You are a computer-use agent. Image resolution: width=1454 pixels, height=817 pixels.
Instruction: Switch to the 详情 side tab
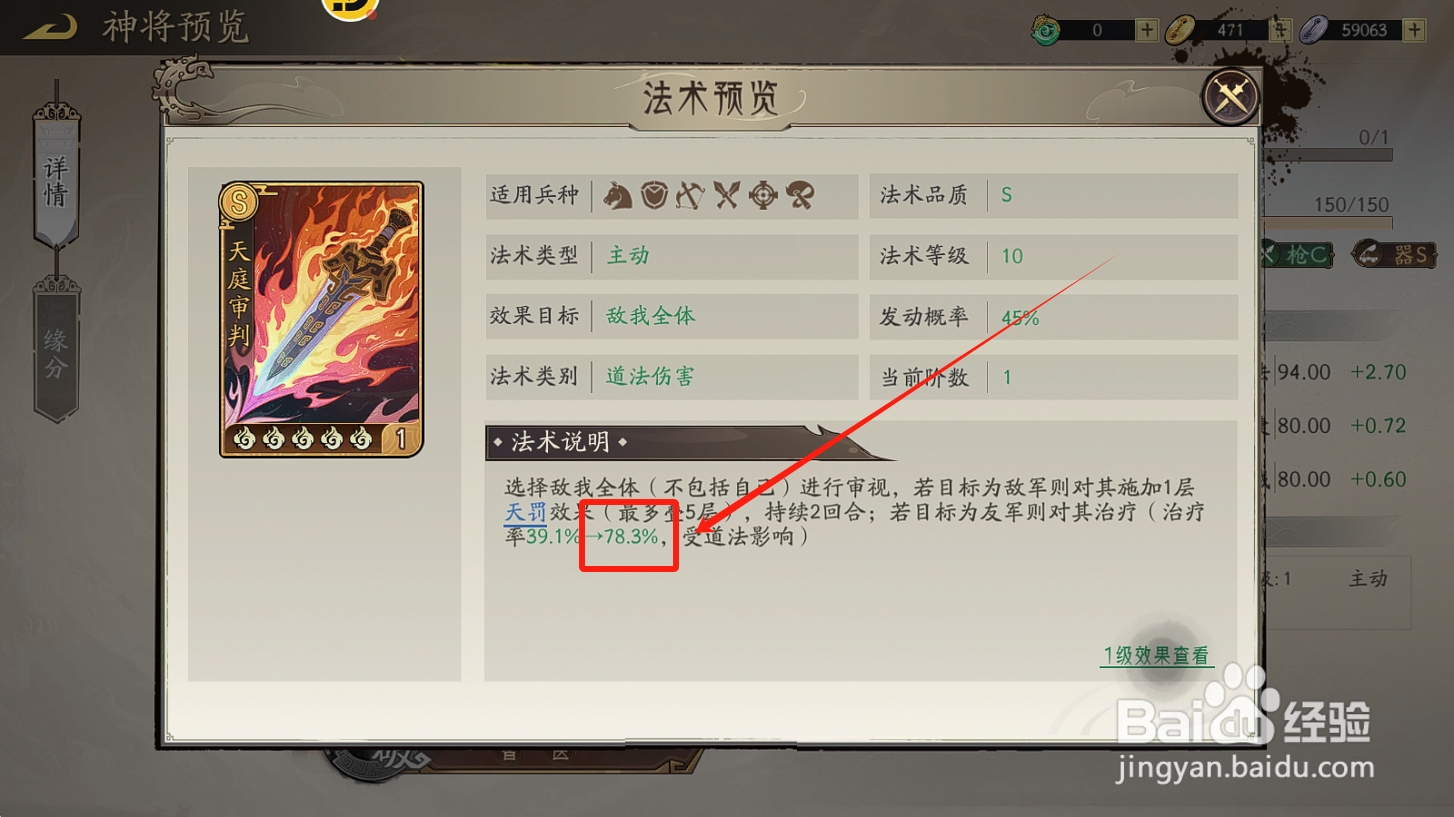pos(56,180)
